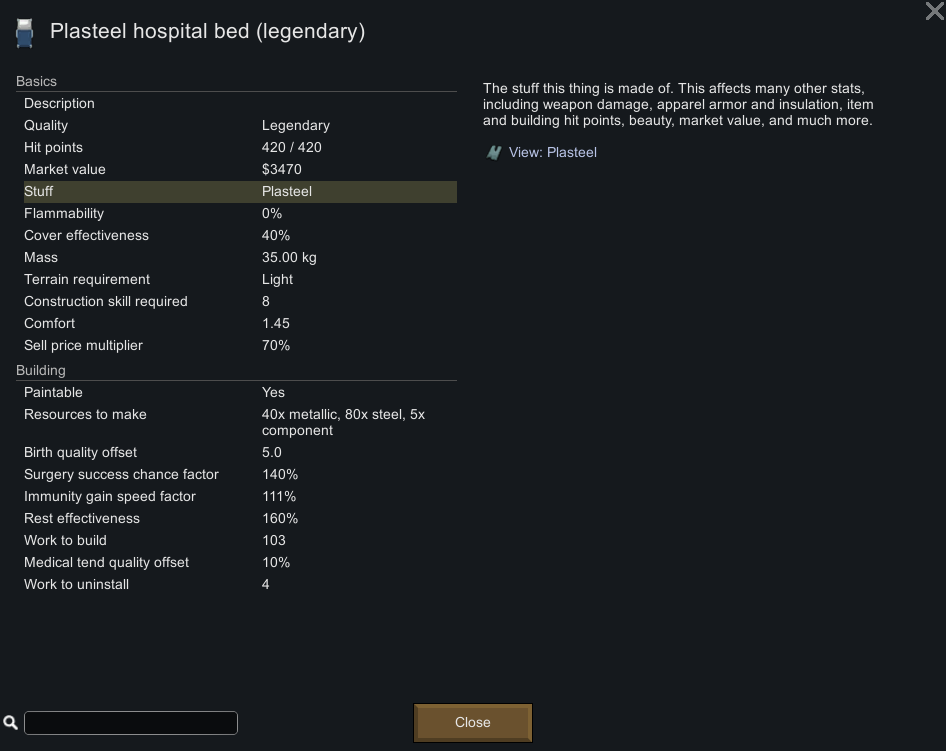Select the Comfort stat row
The image size is (946, 751).
tap(238, 324)
